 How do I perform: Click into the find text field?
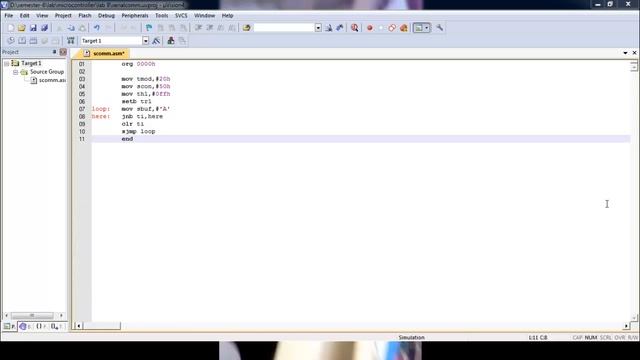pos(284,28)
